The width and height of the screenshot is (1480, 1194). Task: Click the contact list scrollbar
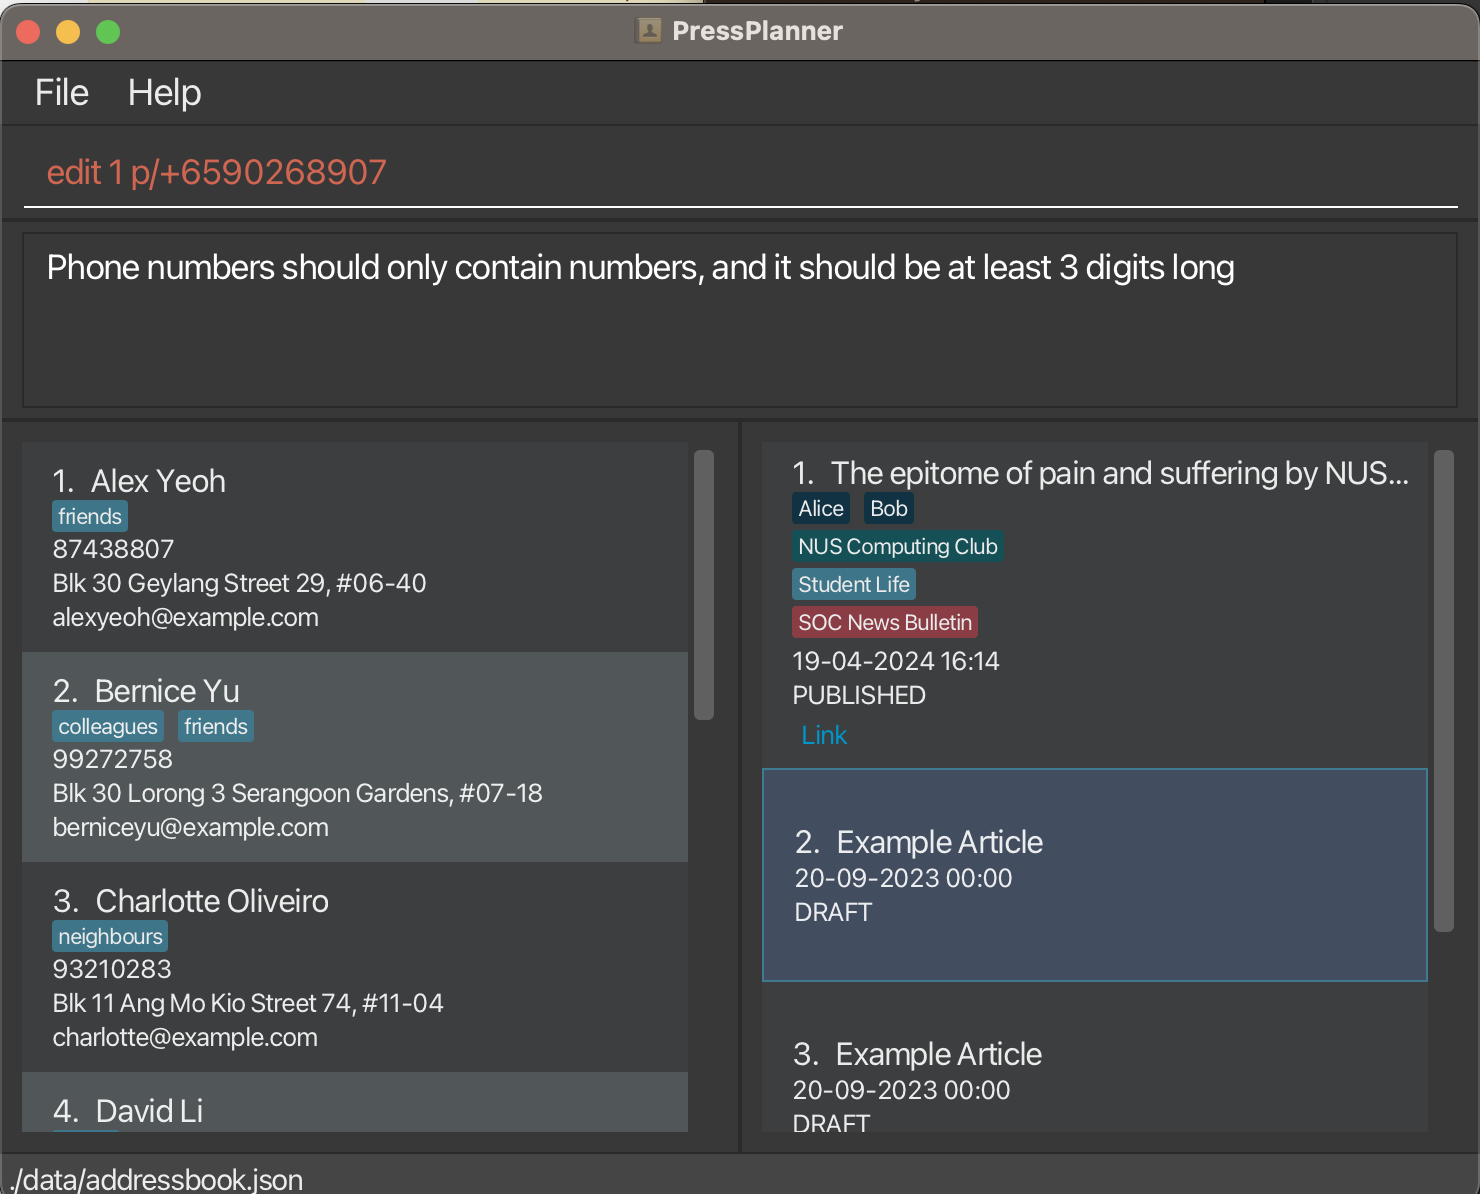704,585
